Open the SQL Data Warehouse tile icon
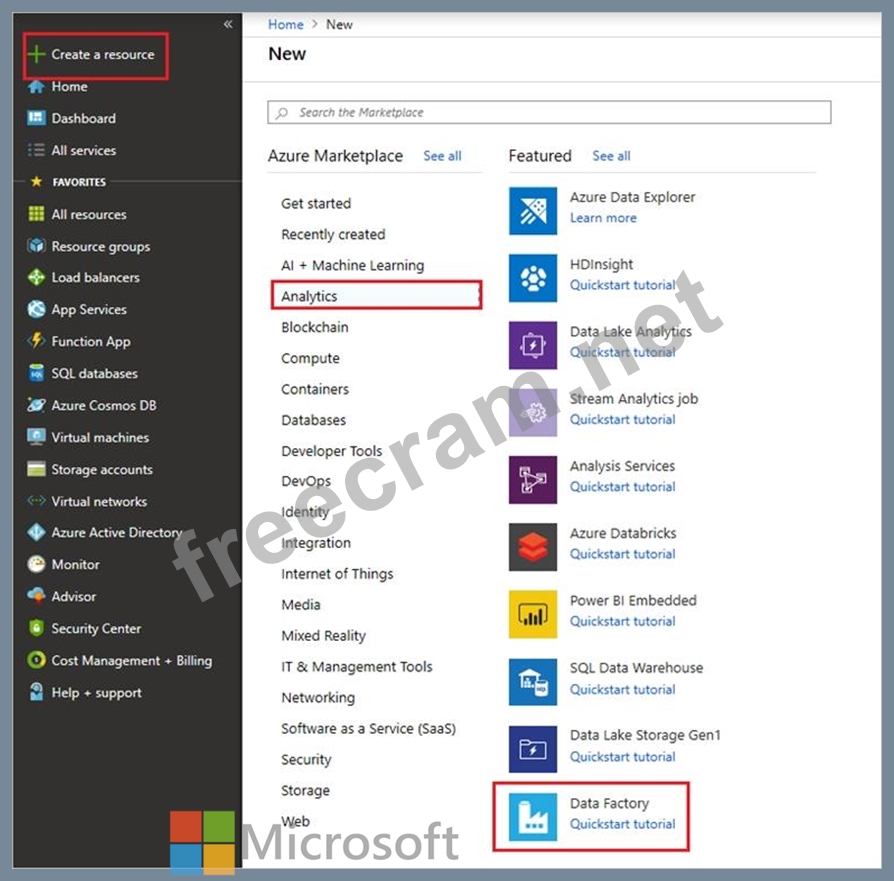The image size is (894, 881). pyautogui.click(x=533, y=681)
